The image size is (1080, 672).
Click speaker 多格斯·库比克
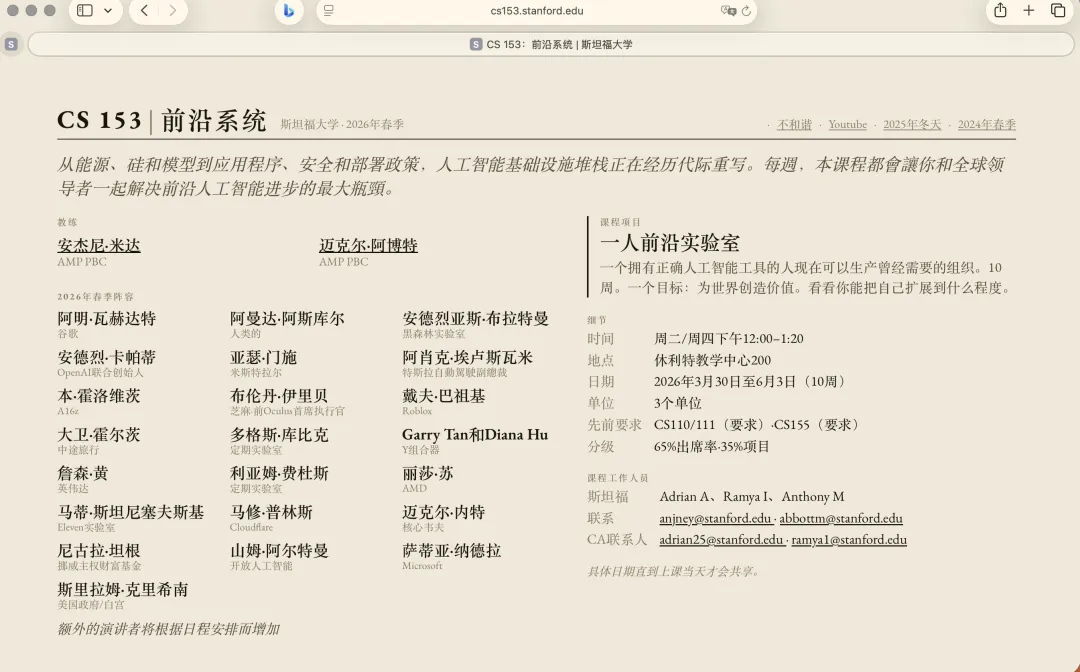pos(279,434)
